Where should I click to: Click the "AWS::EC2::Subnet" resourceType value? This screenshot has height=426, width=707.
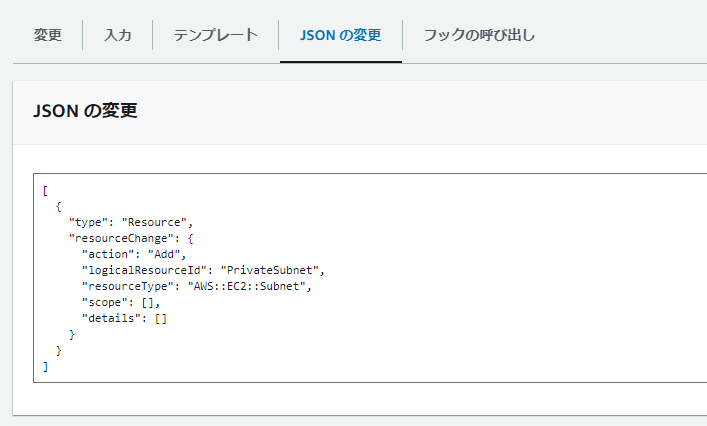tap(247, 286)
